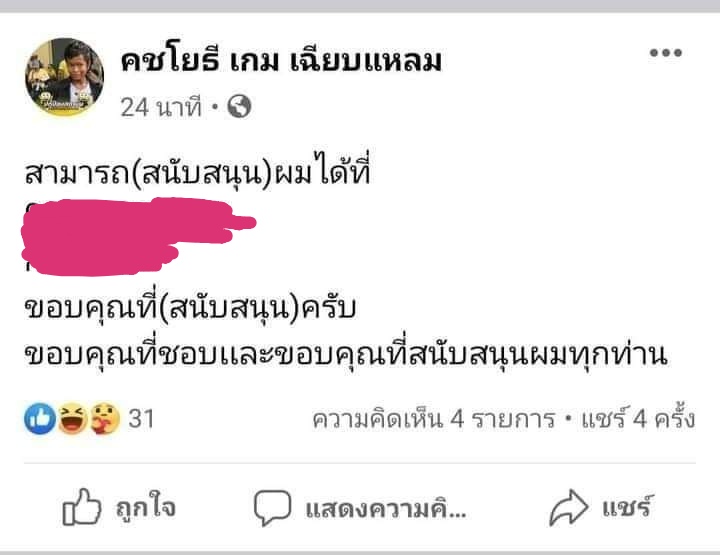Viewport: 720px width, 555px height.
Task: Click the แชร์ share button label
Action: point(627,507)
